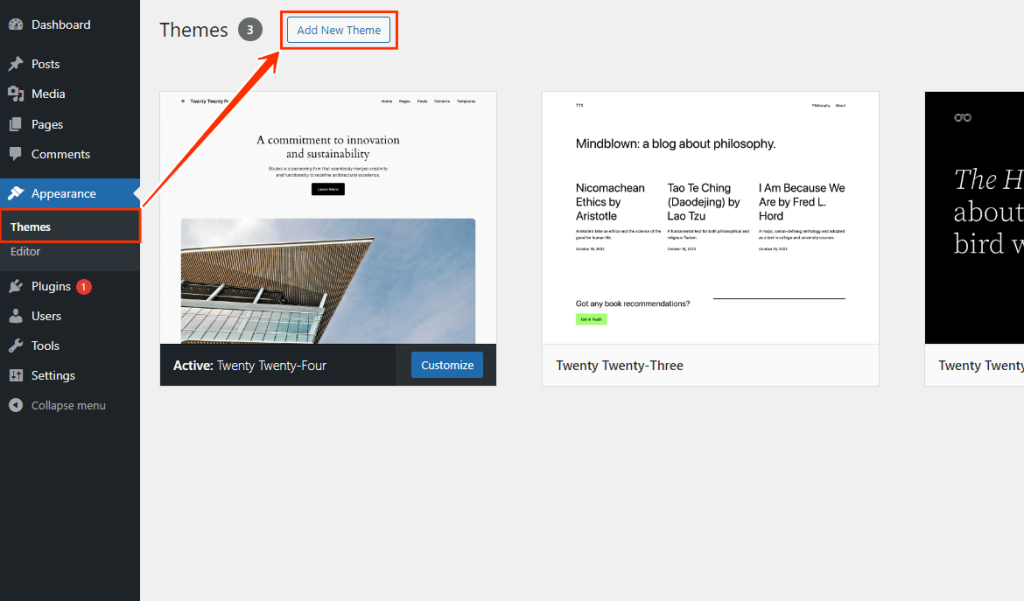This screenshot has width=1024, height=601.
Task: Click the Media library icon
Action: [x=16, y=94]
